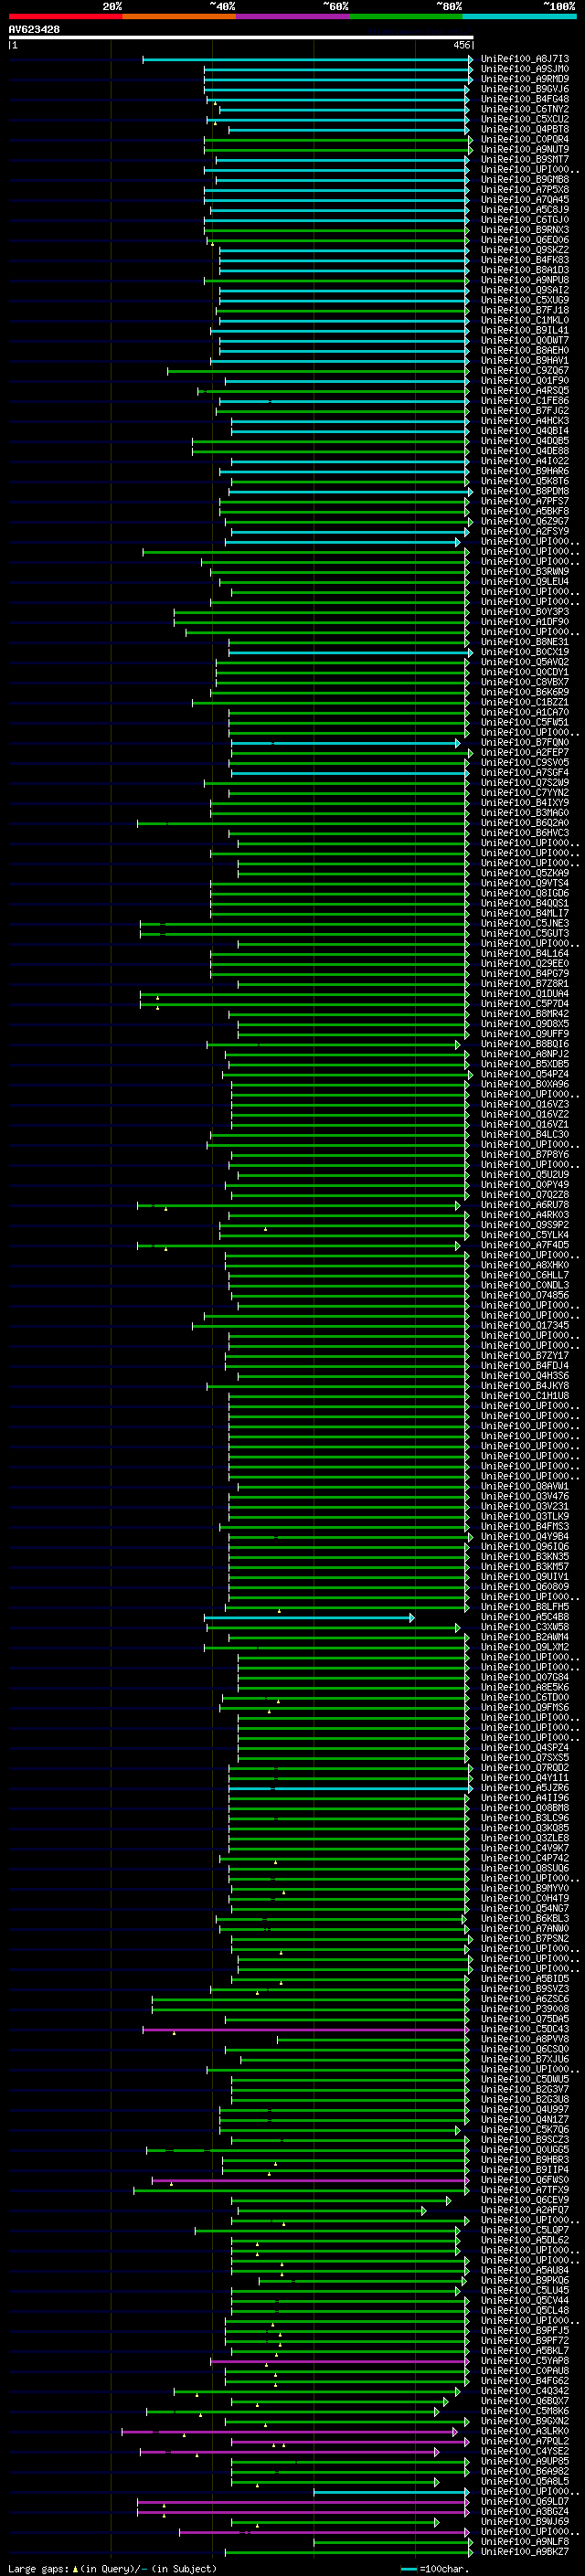585x2576 pixels.
Task: Click label UniRef100_B7PSN2
Action: 525,1938
